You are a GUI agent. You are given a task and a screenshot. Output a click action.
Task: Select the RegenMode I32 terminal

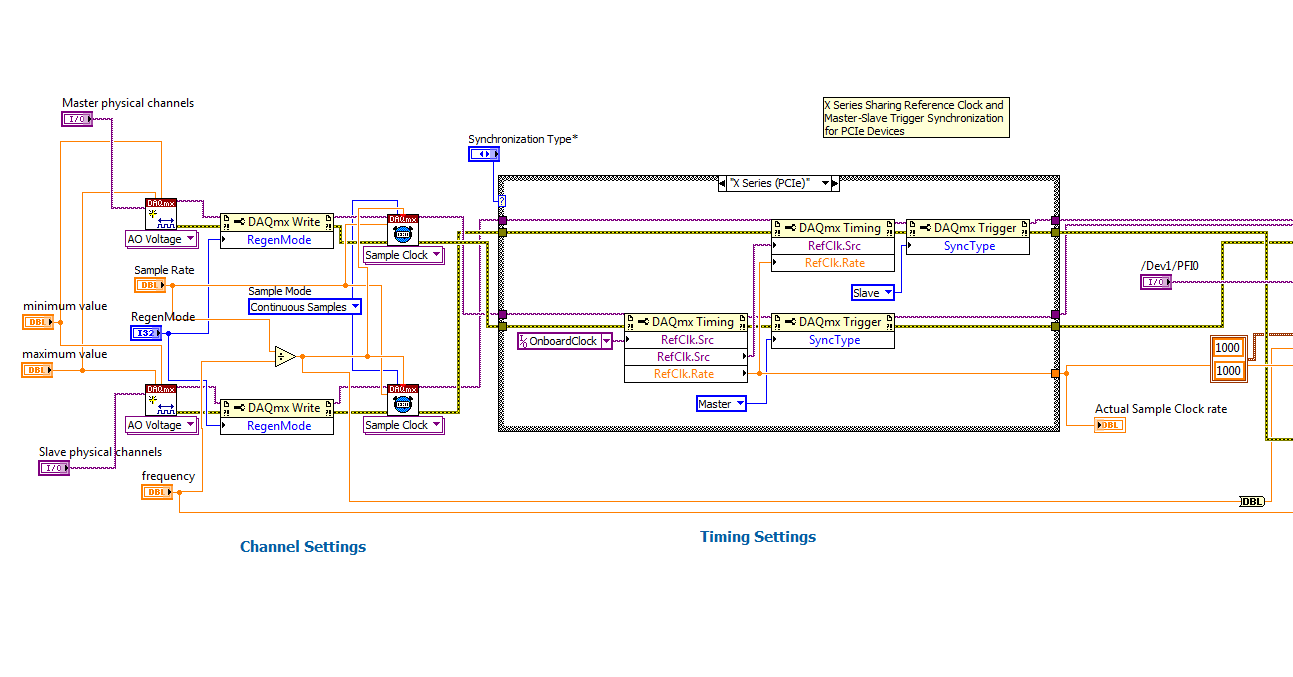[x=147, y=333]
